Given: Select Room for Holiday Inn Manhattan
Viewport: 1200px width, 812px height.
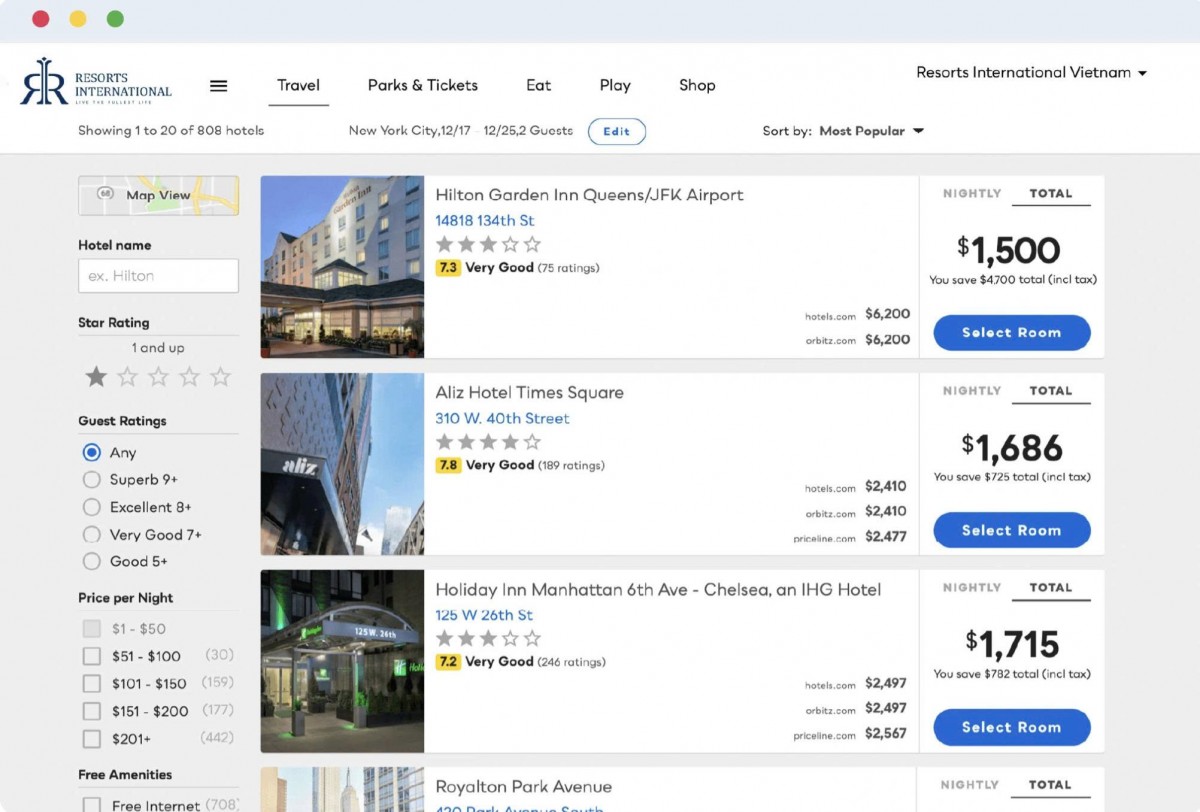Looking at the screenshot, I should (1012, 727).
